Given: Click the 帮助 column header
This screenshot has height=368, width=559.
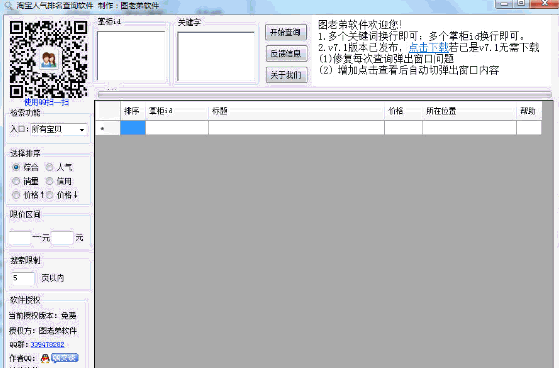Looking at the screenshot, I should (x=529, y=111).
